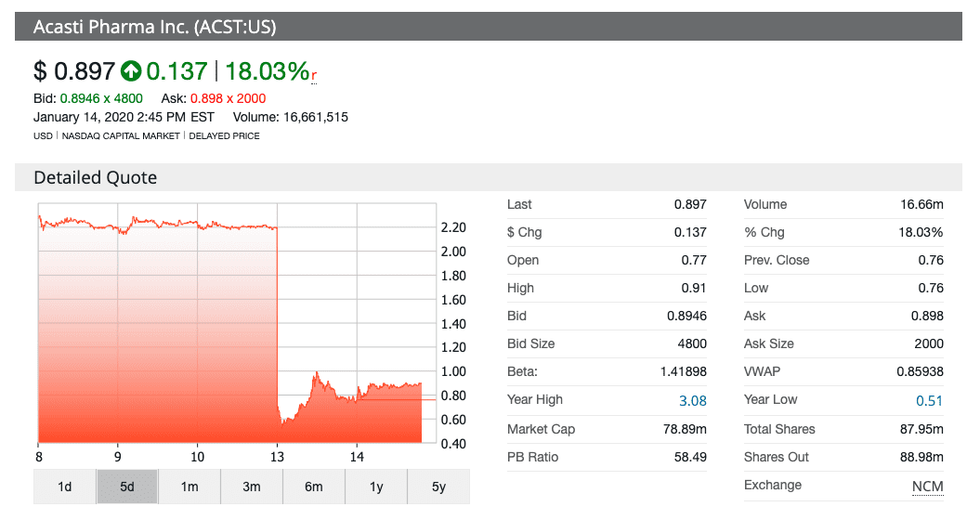This screenshot has width=980, height=517.
Task: Show the 6m chart range
Action: 314,486
